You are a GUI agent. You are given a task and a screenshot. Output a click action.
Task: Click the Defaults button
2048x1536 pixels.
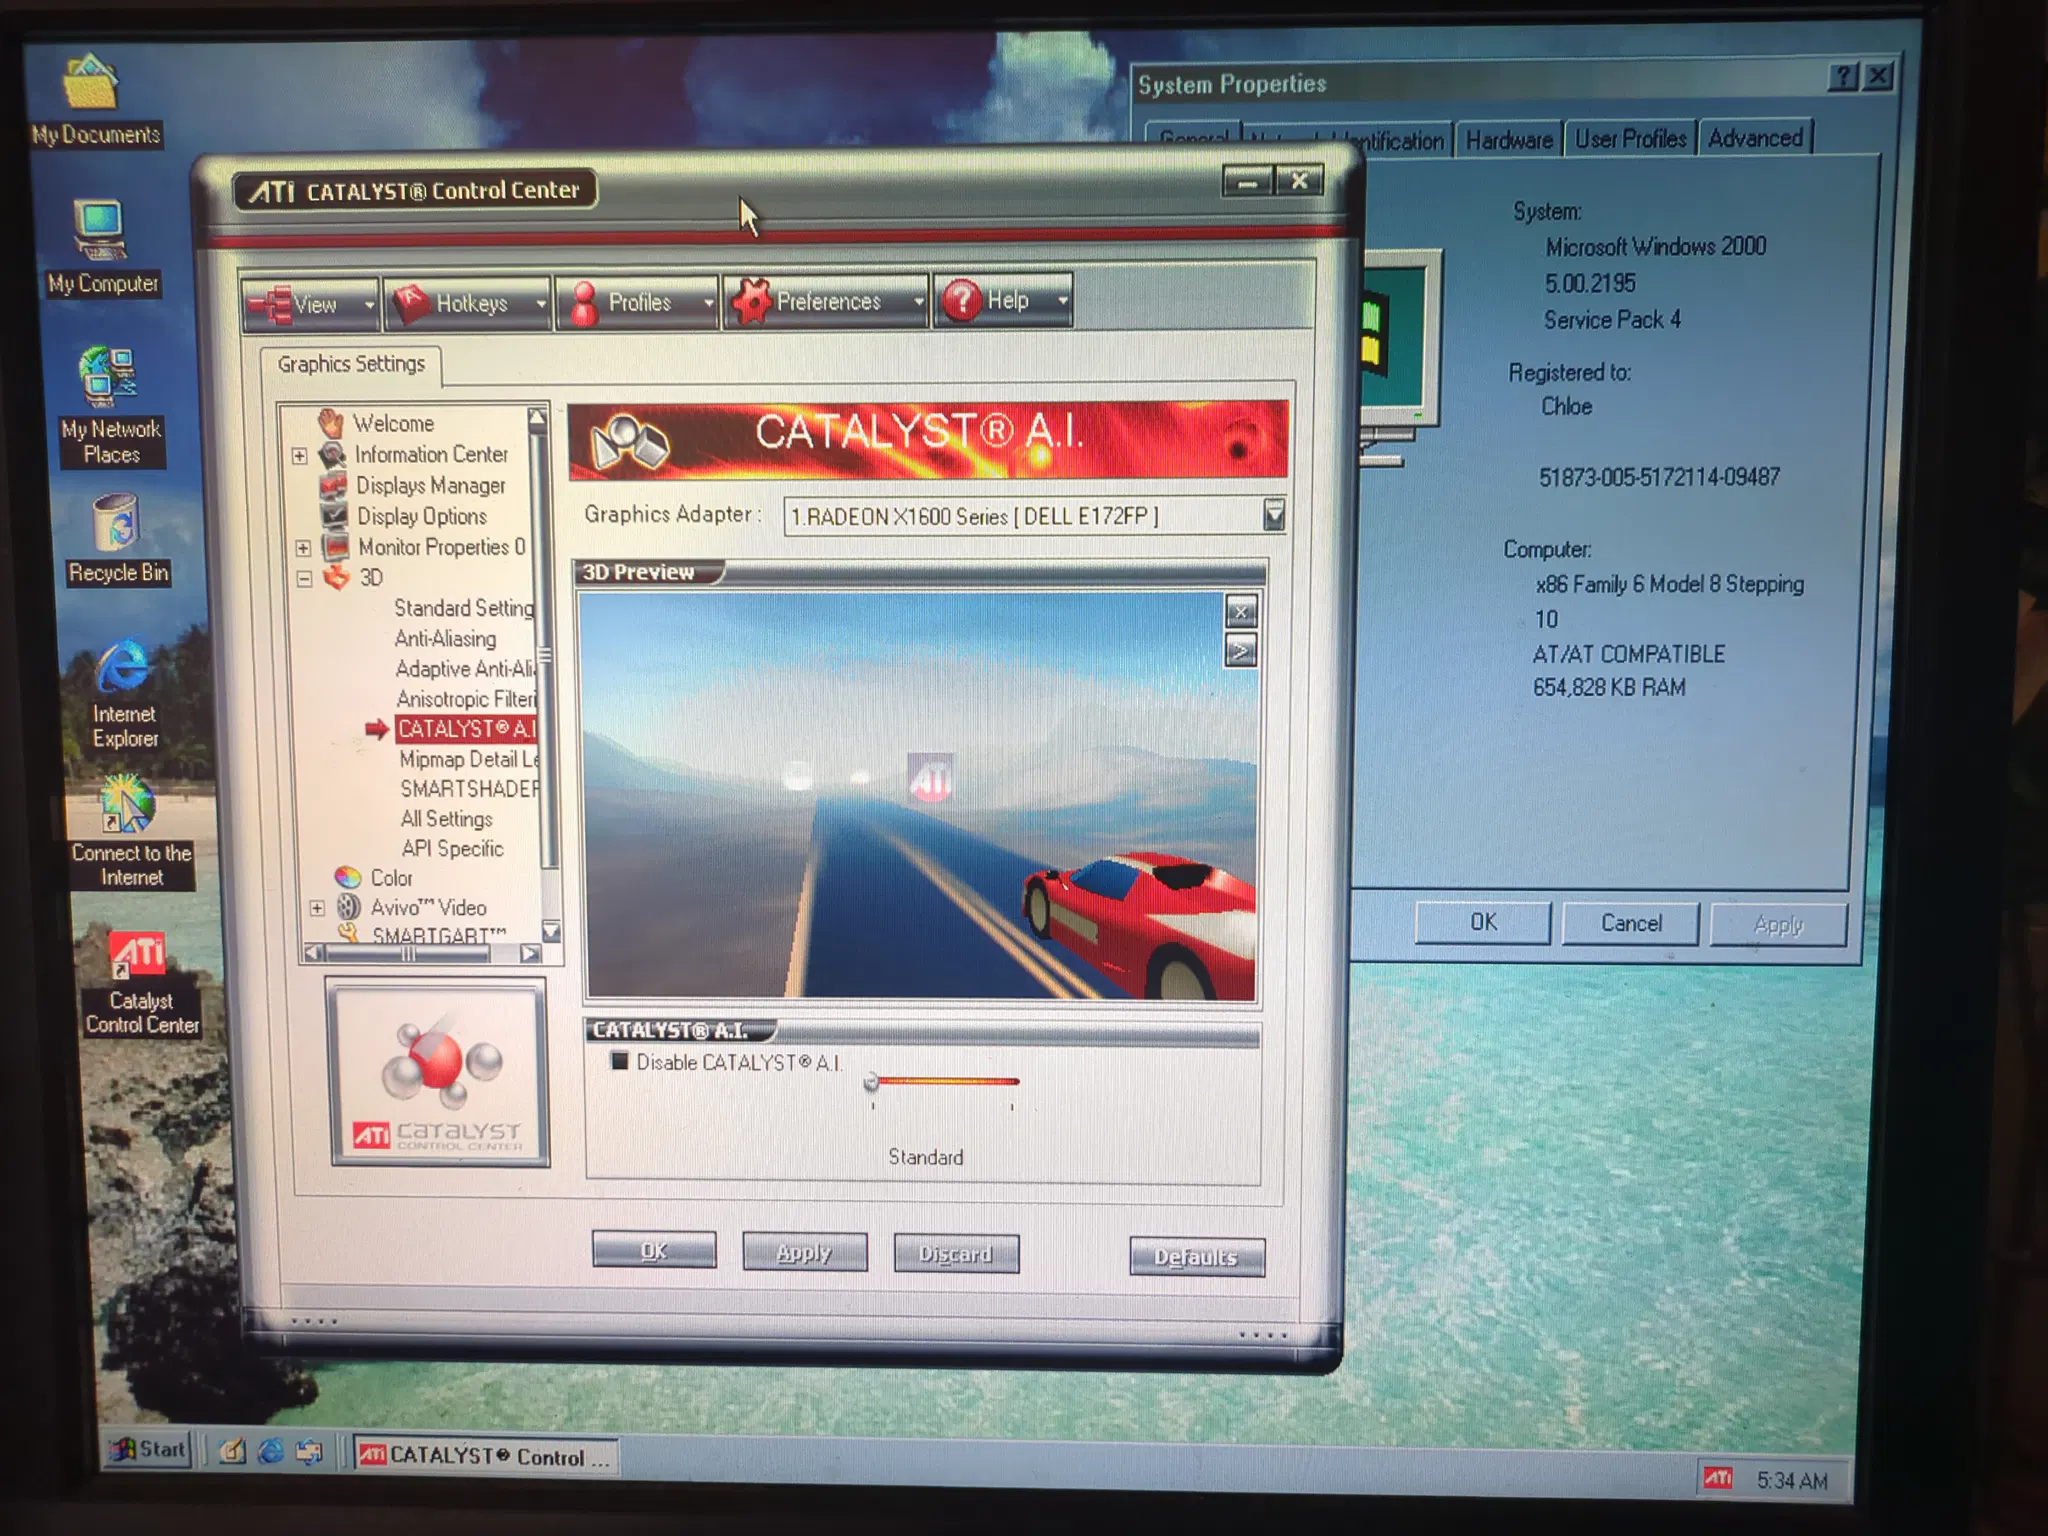pyautogui.click(x=1196, y=1257)
